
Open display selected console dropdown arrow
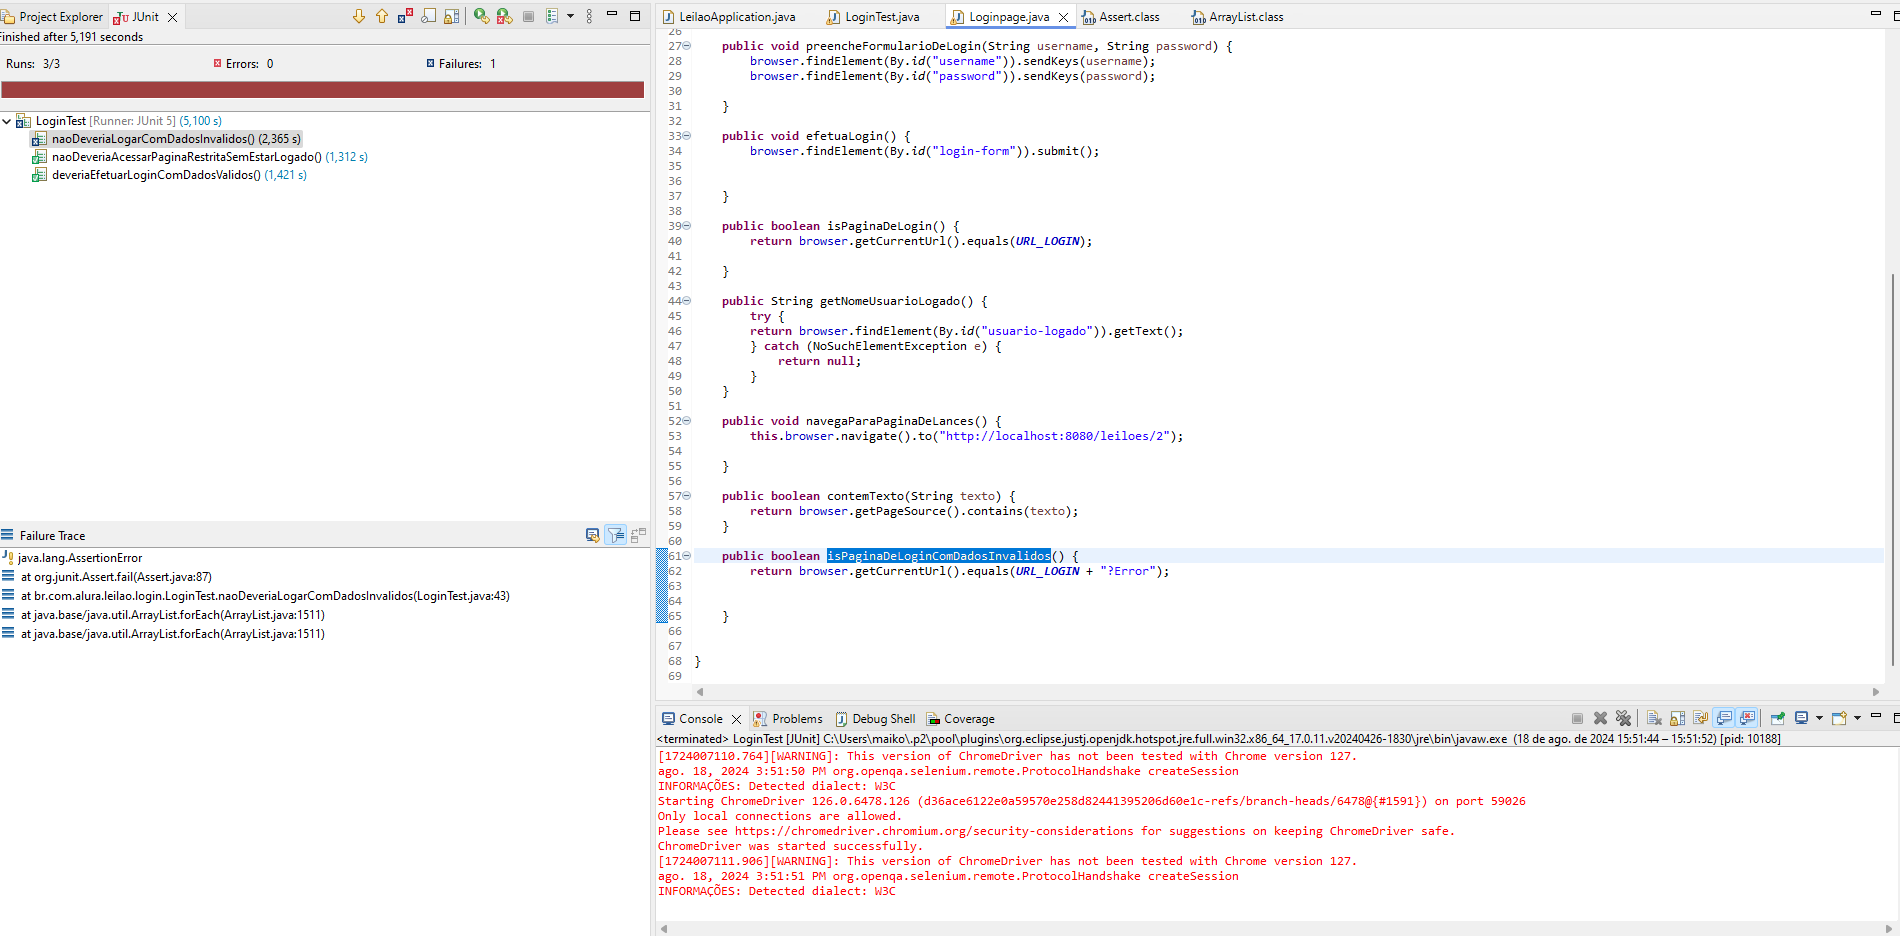pyautogui.click(x=1819, y=718)
